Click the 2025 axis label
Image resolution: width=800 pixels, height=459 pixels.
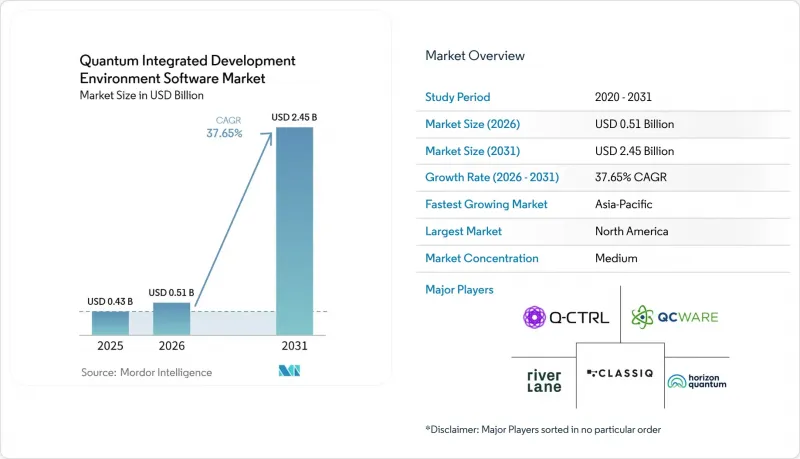(110, 346)
